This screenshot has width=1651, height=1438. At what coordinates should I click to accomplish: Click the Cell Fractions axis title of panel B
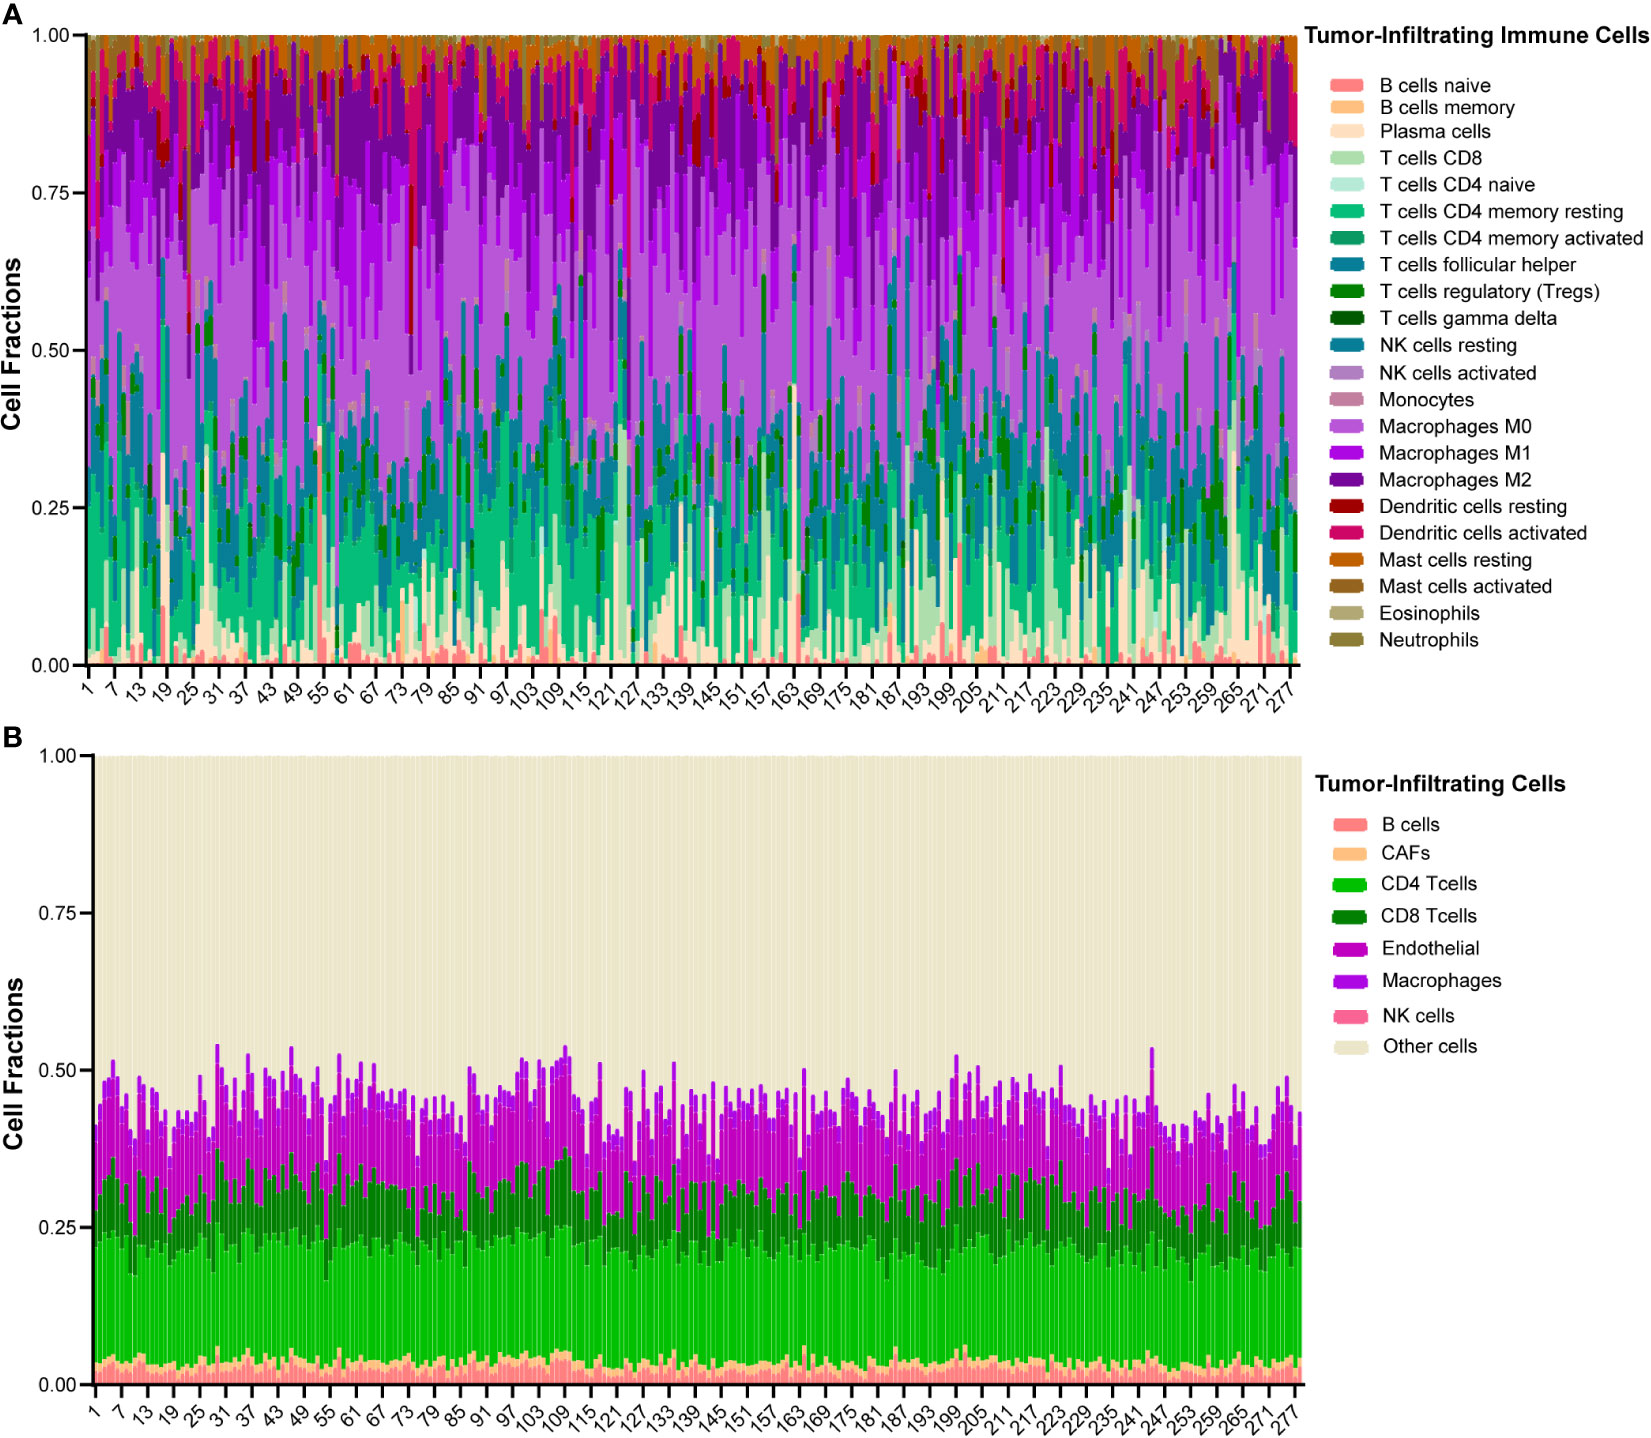point(12,1064)
